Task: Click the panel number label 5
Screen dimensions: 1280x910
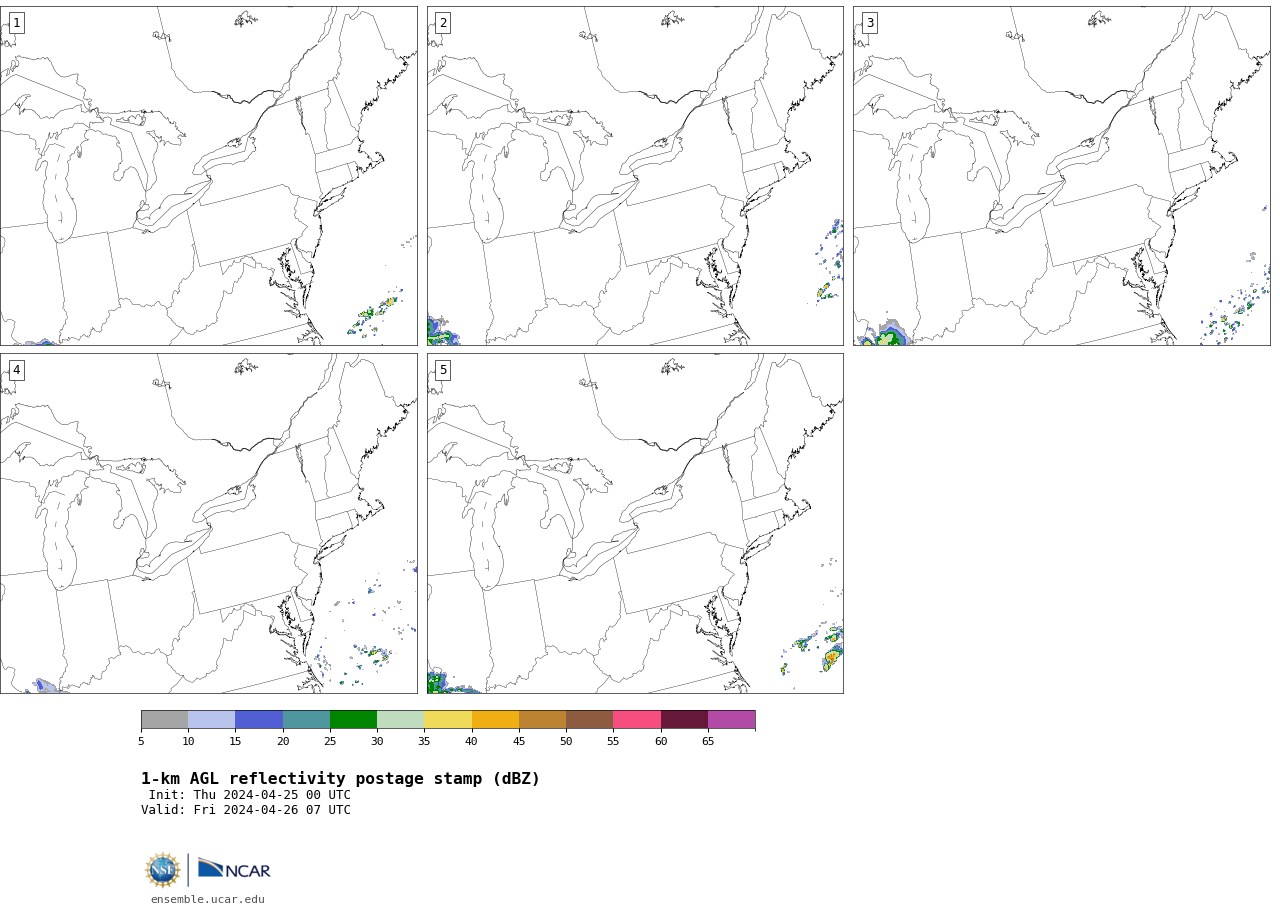Action: pyautogui.click(x=443, y=370)
